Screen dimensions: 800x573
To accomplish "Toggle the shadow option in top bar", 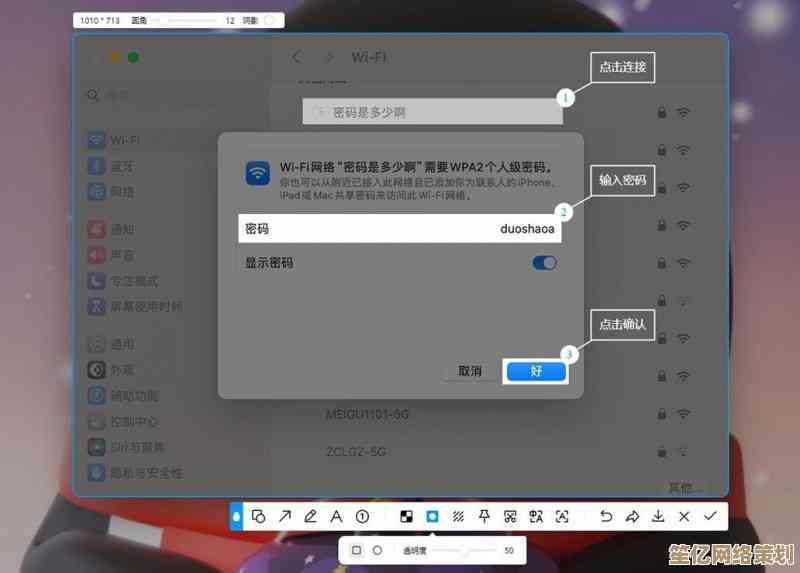I will [x=269, y=20].
